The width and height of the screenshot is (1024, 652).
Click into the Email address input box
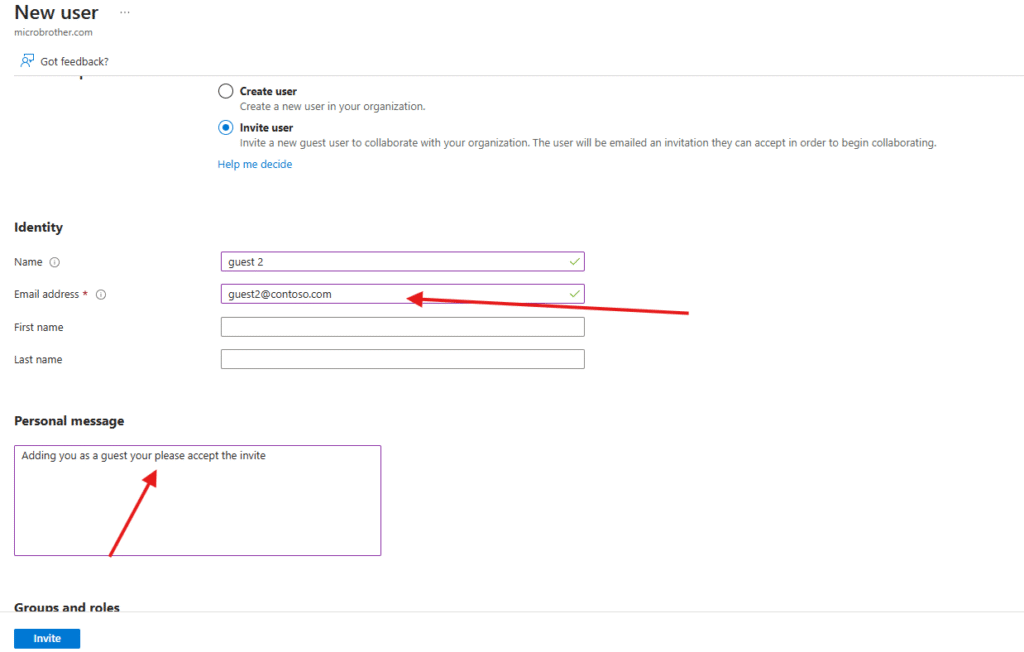pyautogui.click(x=390, y=294)
